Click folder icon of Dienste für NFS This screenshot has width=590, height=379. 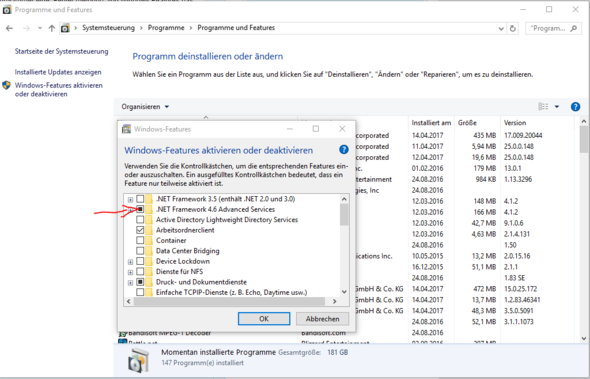pos(149,271)
